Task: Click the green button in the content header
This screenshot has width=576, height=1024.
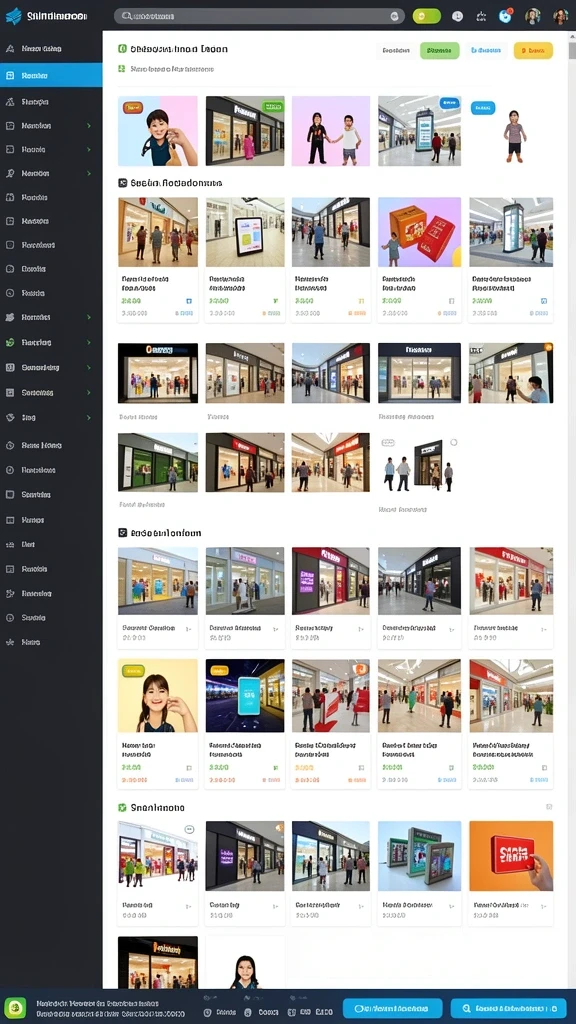Action: pos(440,50)
